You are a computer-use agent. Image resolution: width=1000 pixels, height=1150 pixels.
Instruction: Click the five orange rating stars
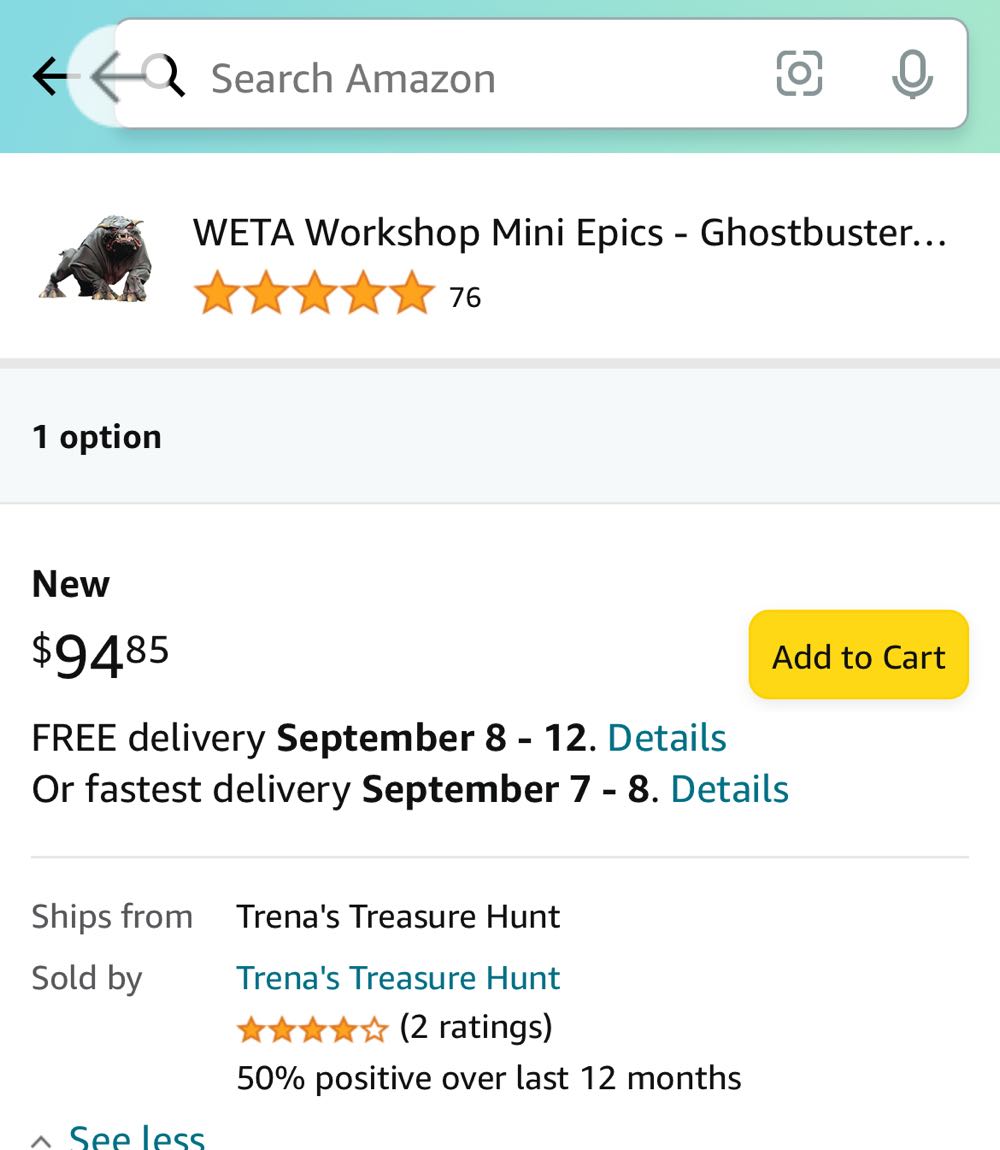(x=315, y=293)
